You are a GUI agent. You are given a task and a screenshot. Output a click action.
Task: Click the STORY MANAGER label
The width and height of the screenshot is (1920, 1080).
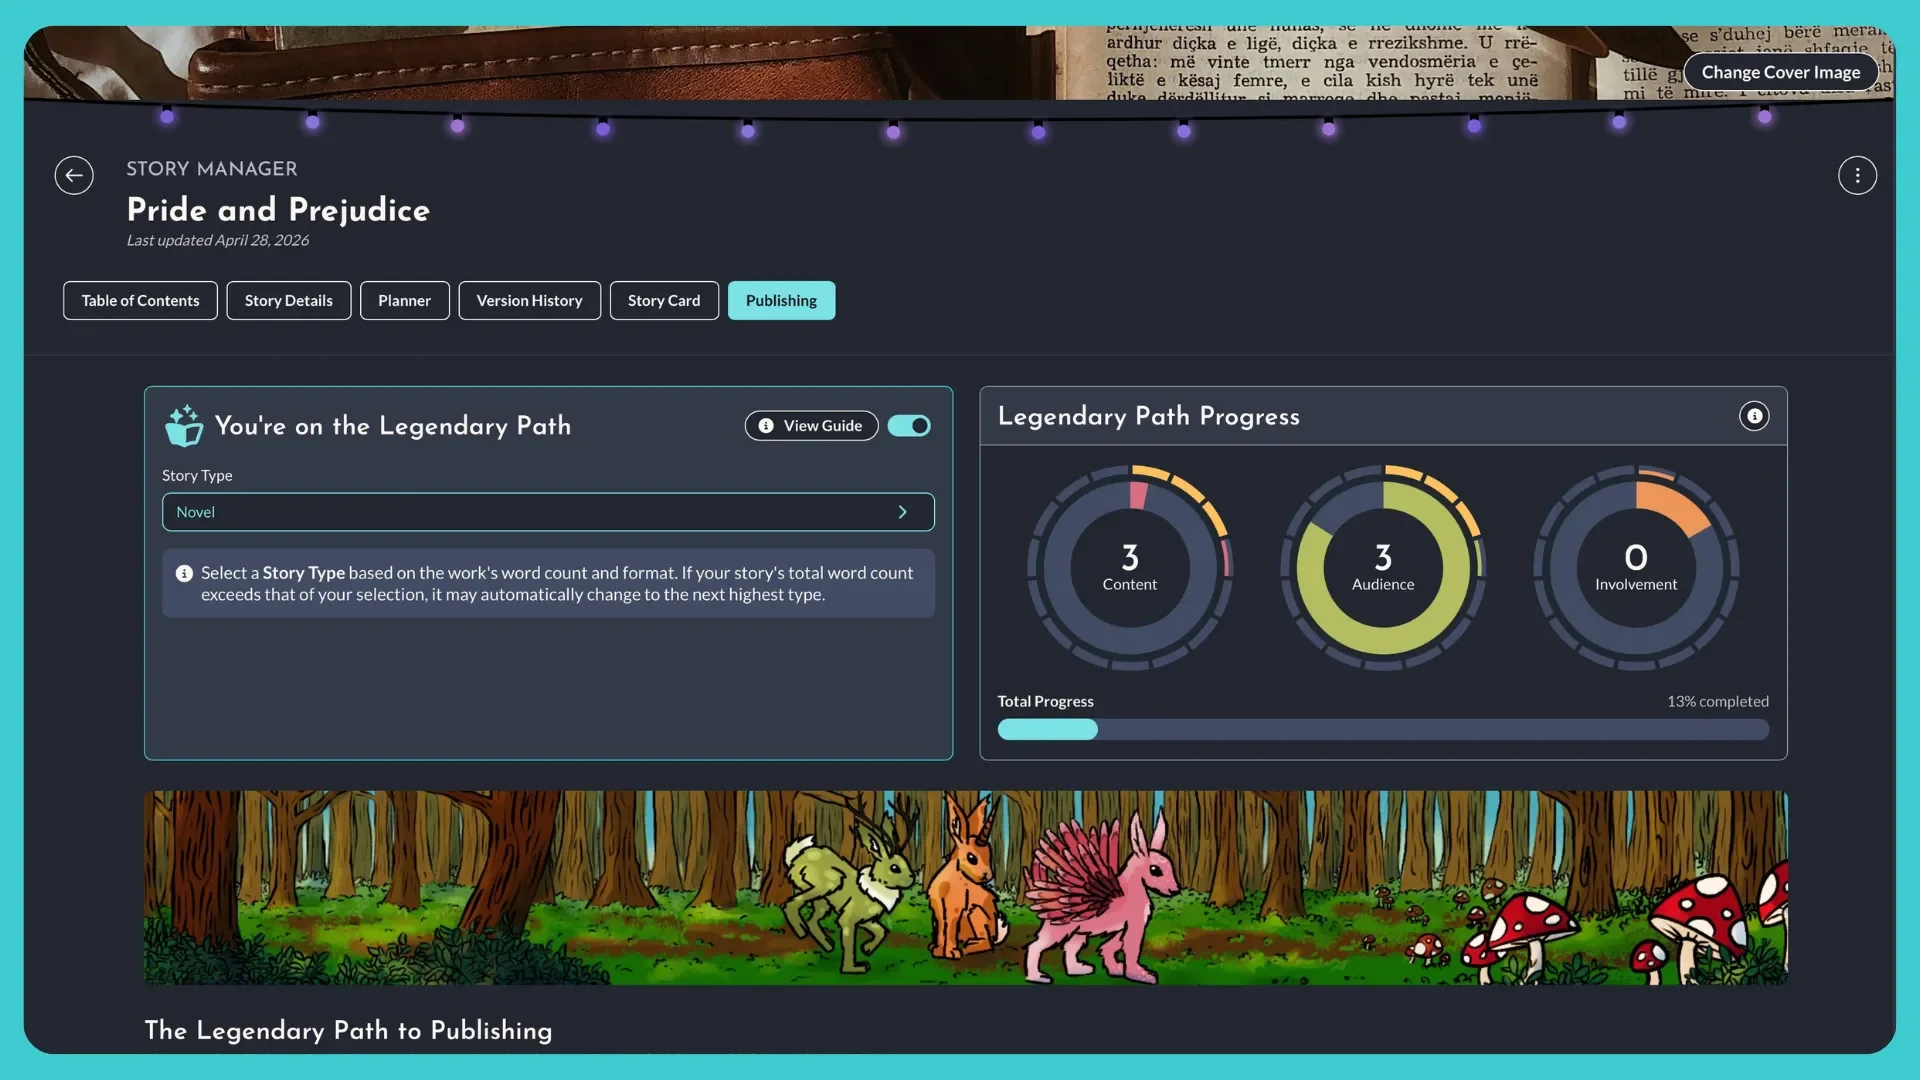[212, 169]
